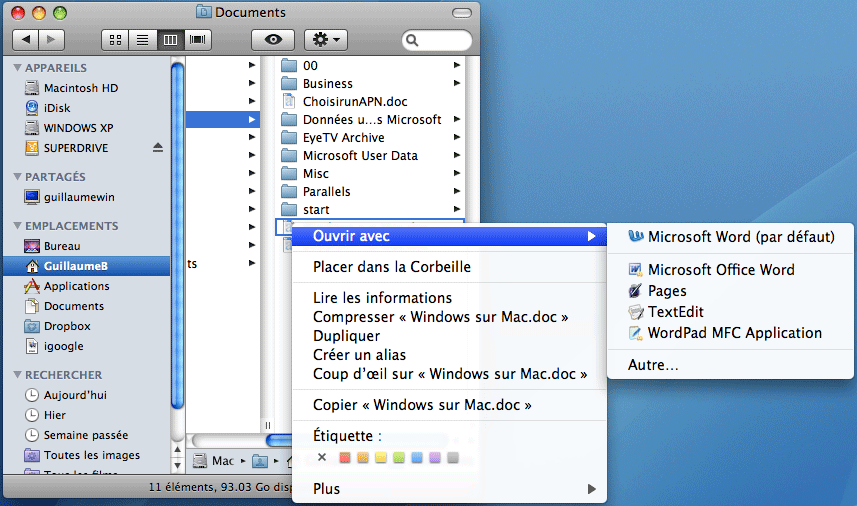
Task: Select Macintosh HD in the sidebar
Action: coord(81,88)
